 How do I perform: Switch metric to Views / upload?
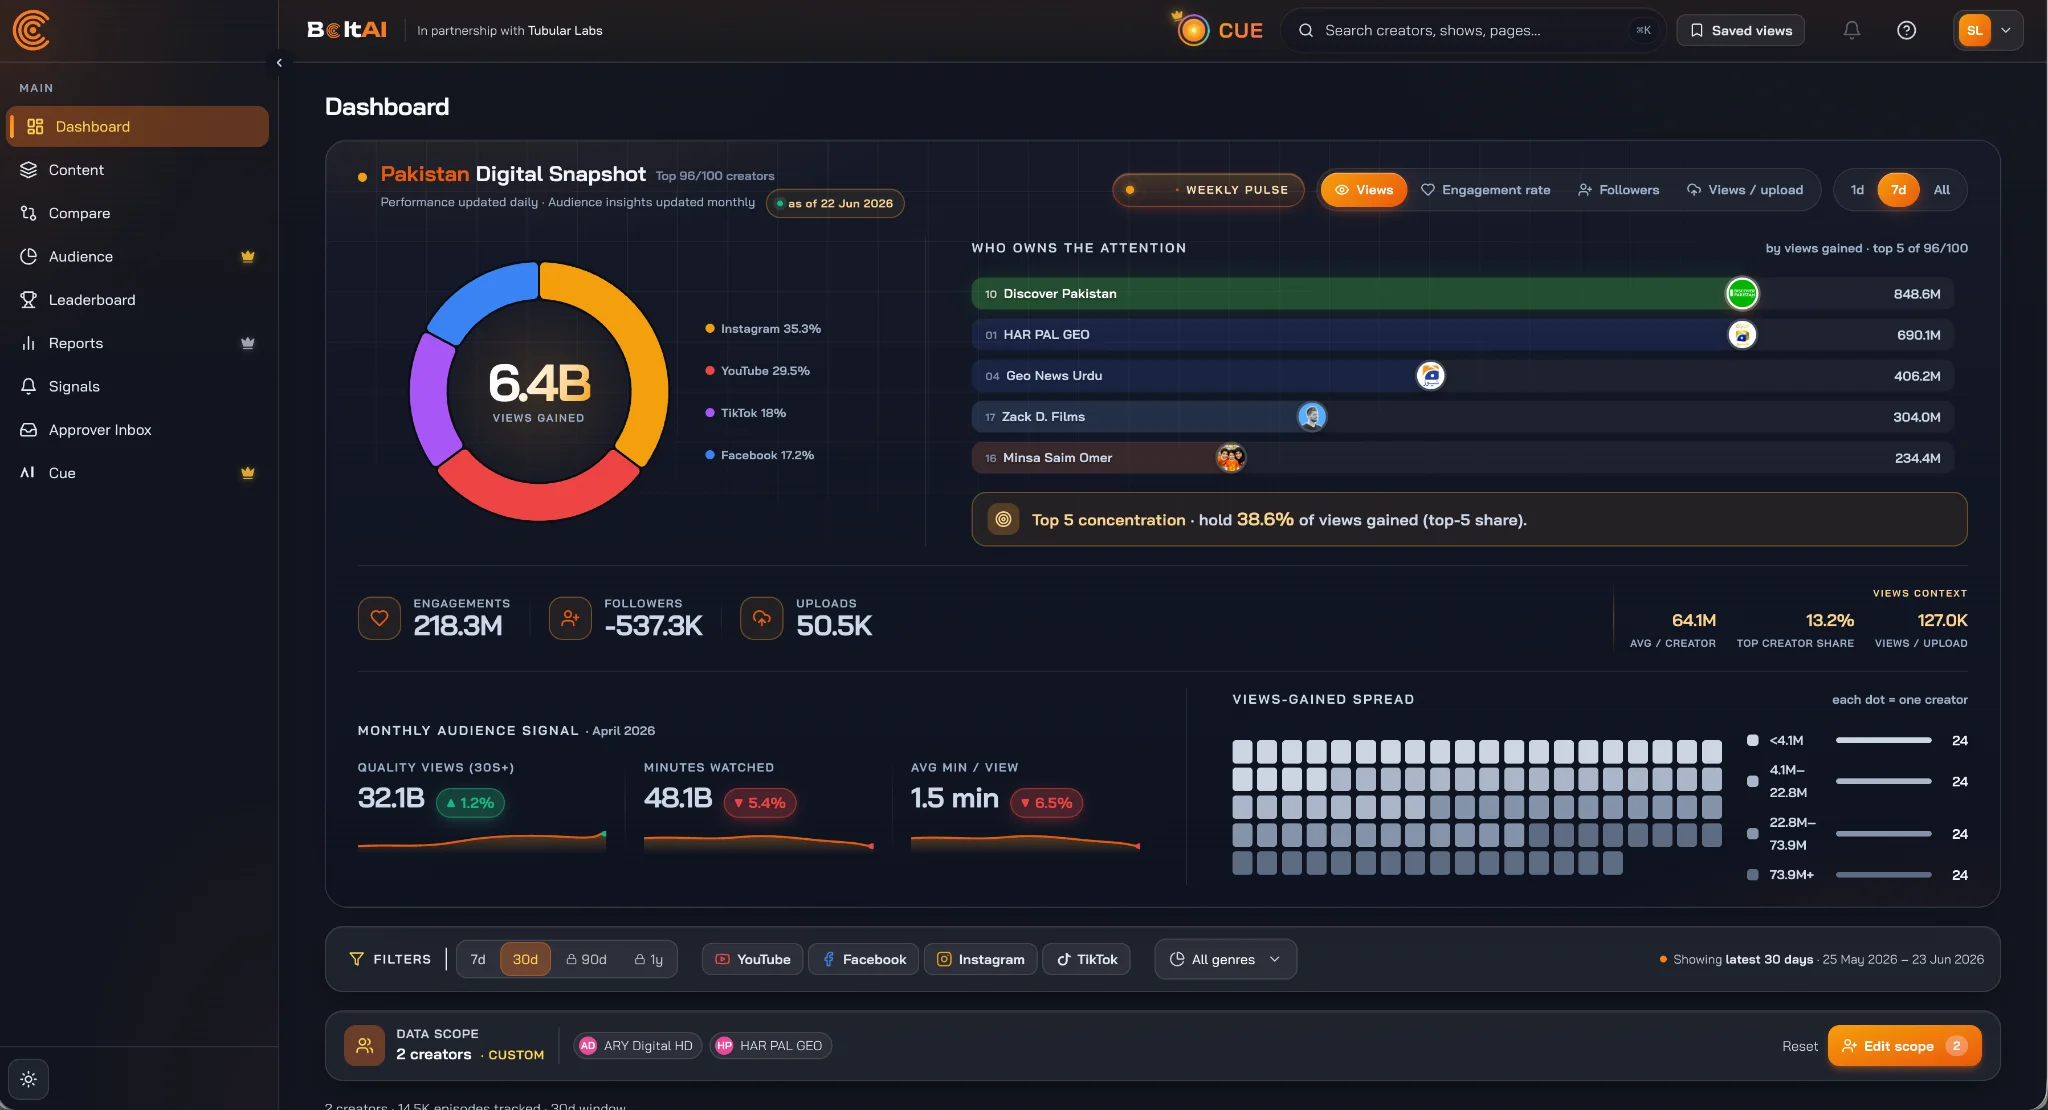click(1744, 190)
